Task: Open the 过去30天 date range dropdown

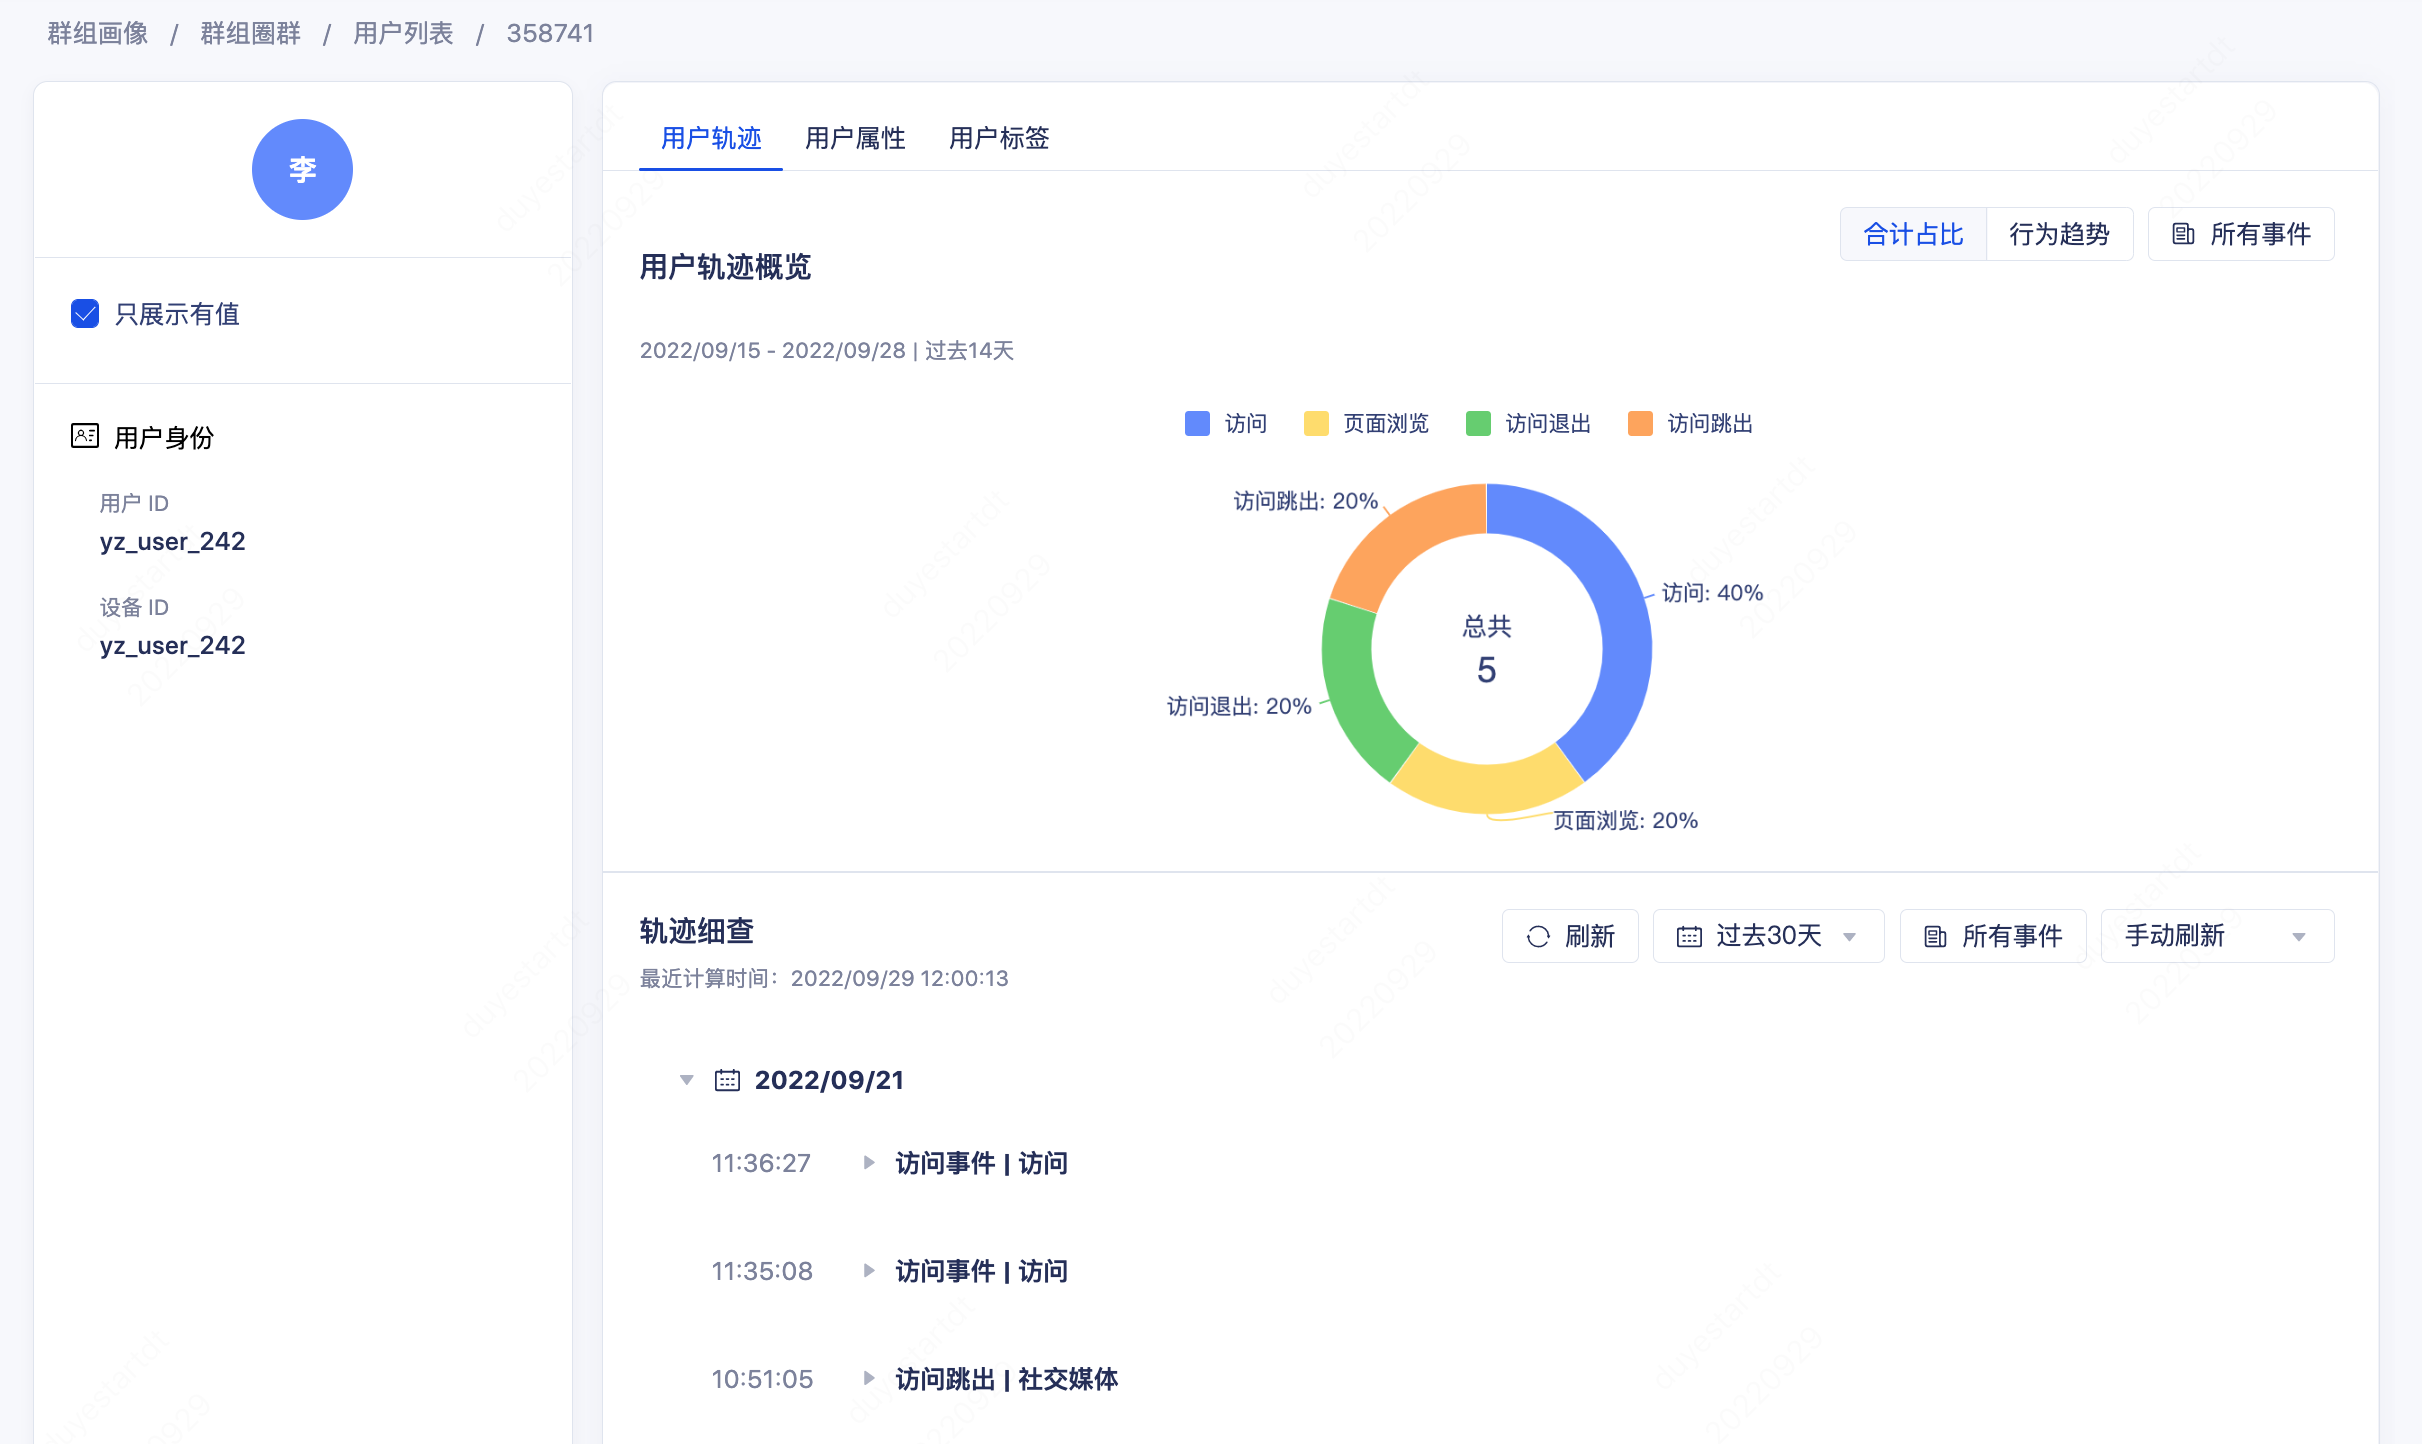Action: click(x=1768, y=936)
